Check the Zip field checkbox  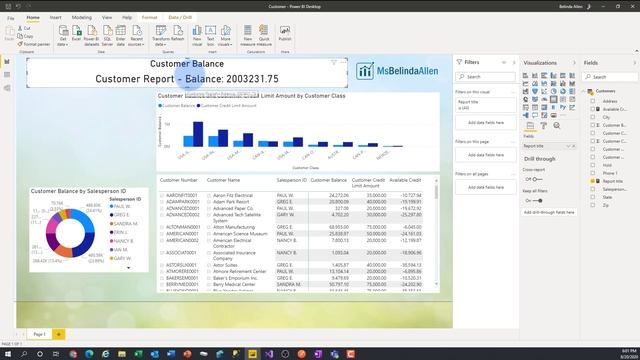(593, 205)
